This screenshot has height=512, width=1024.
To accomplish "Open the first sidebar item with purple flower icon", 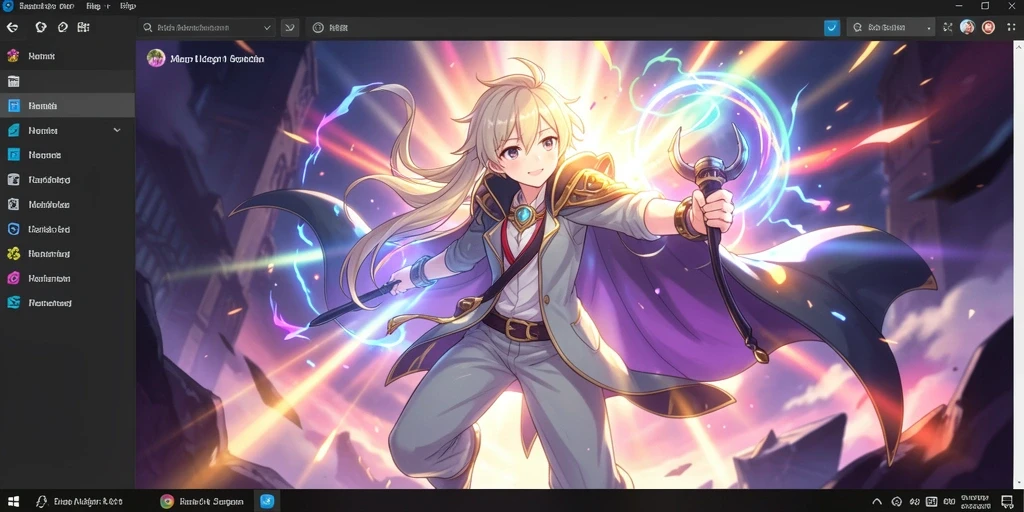I will tap(67, 56).
